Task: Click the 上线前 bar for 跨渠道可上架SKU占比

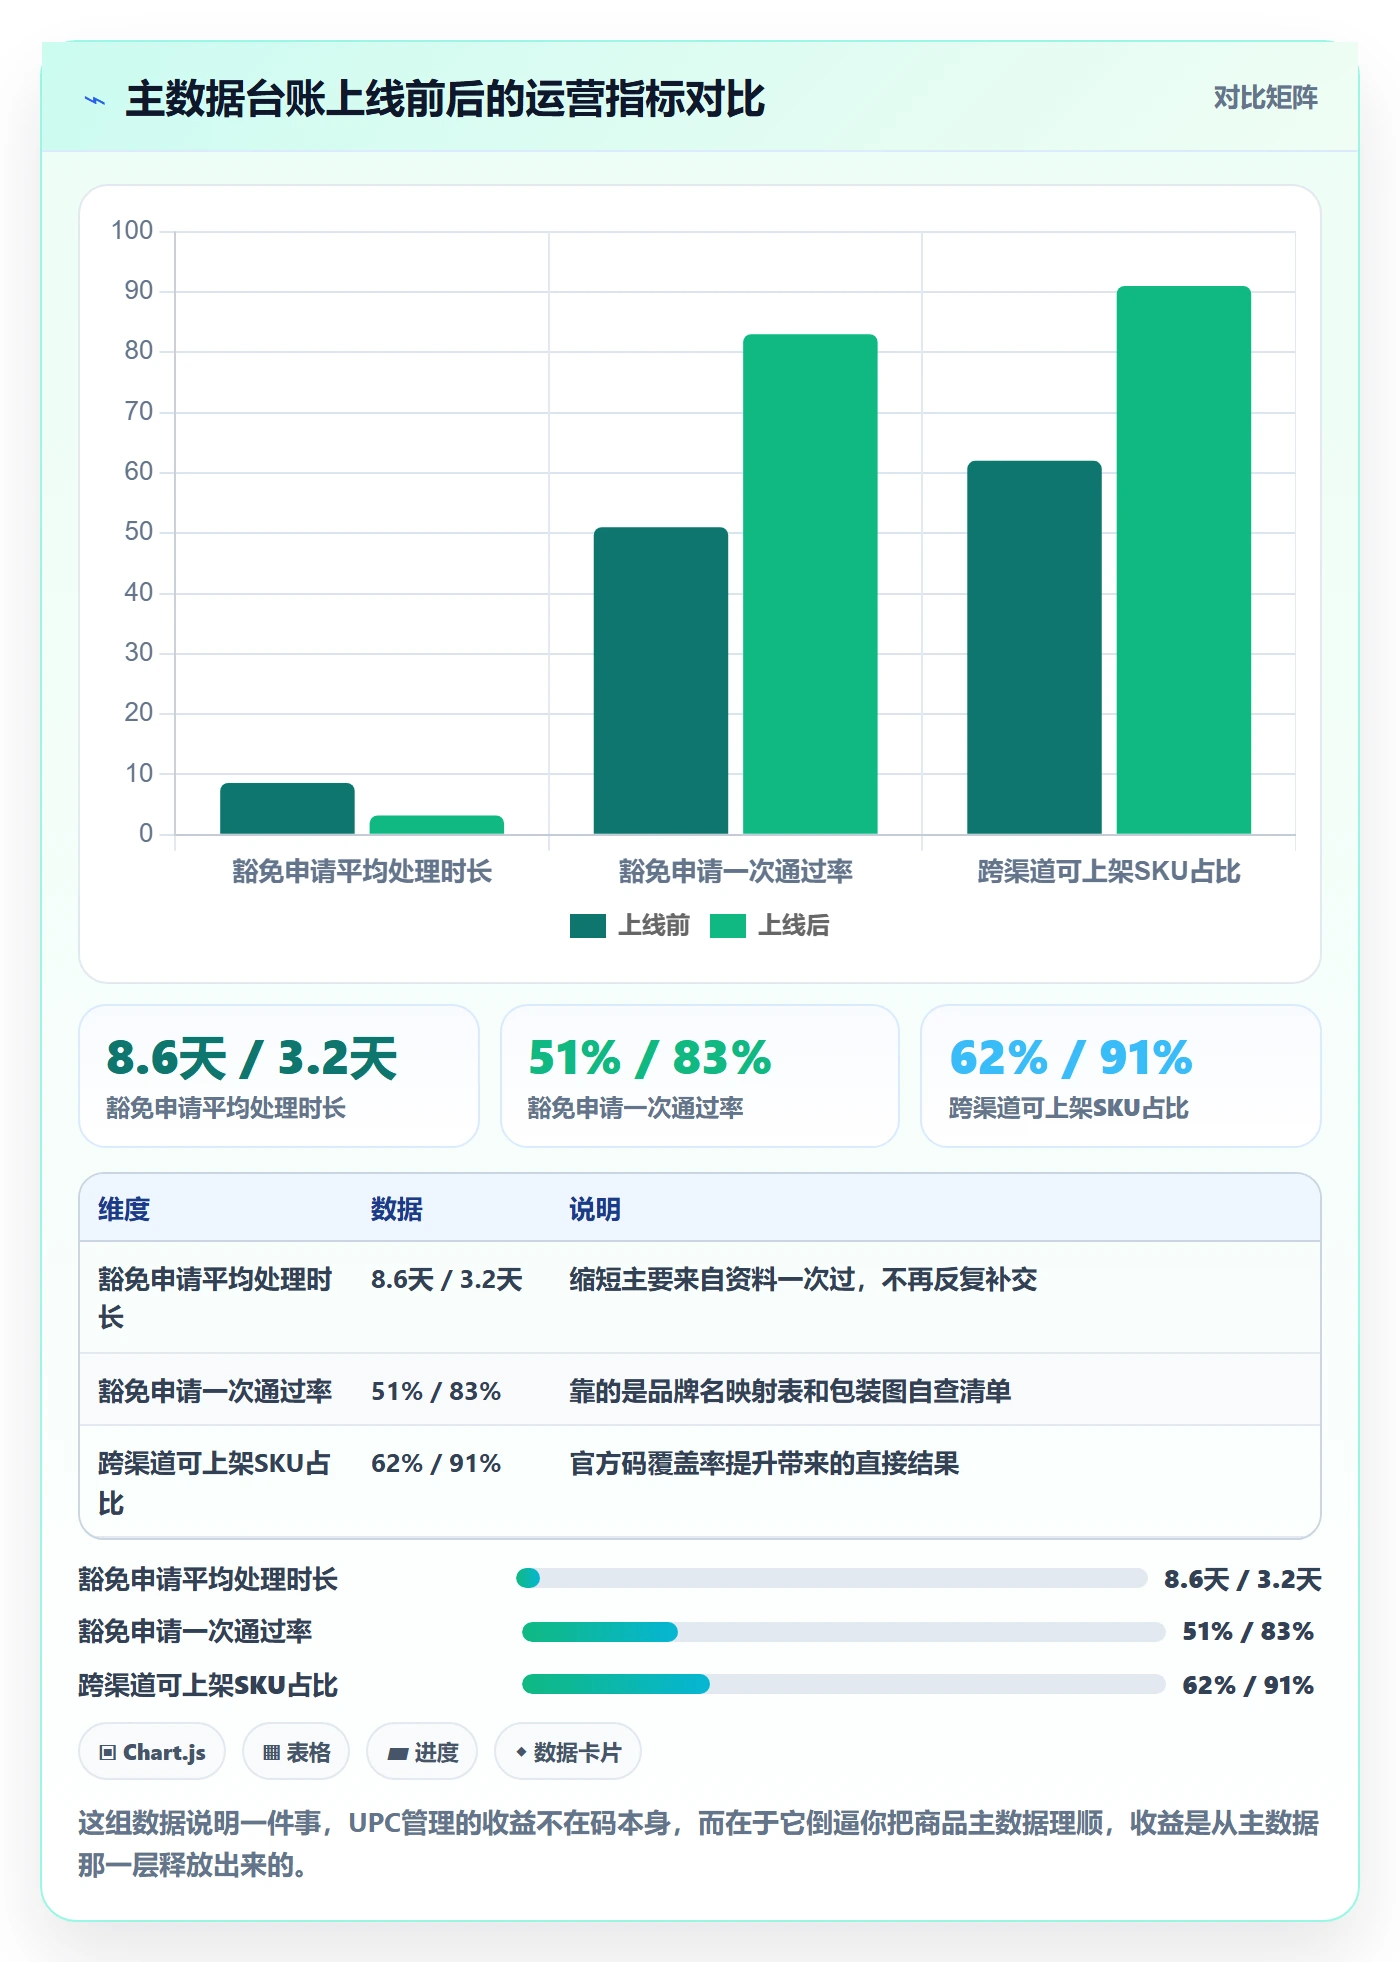Action: click(1034, 647)
